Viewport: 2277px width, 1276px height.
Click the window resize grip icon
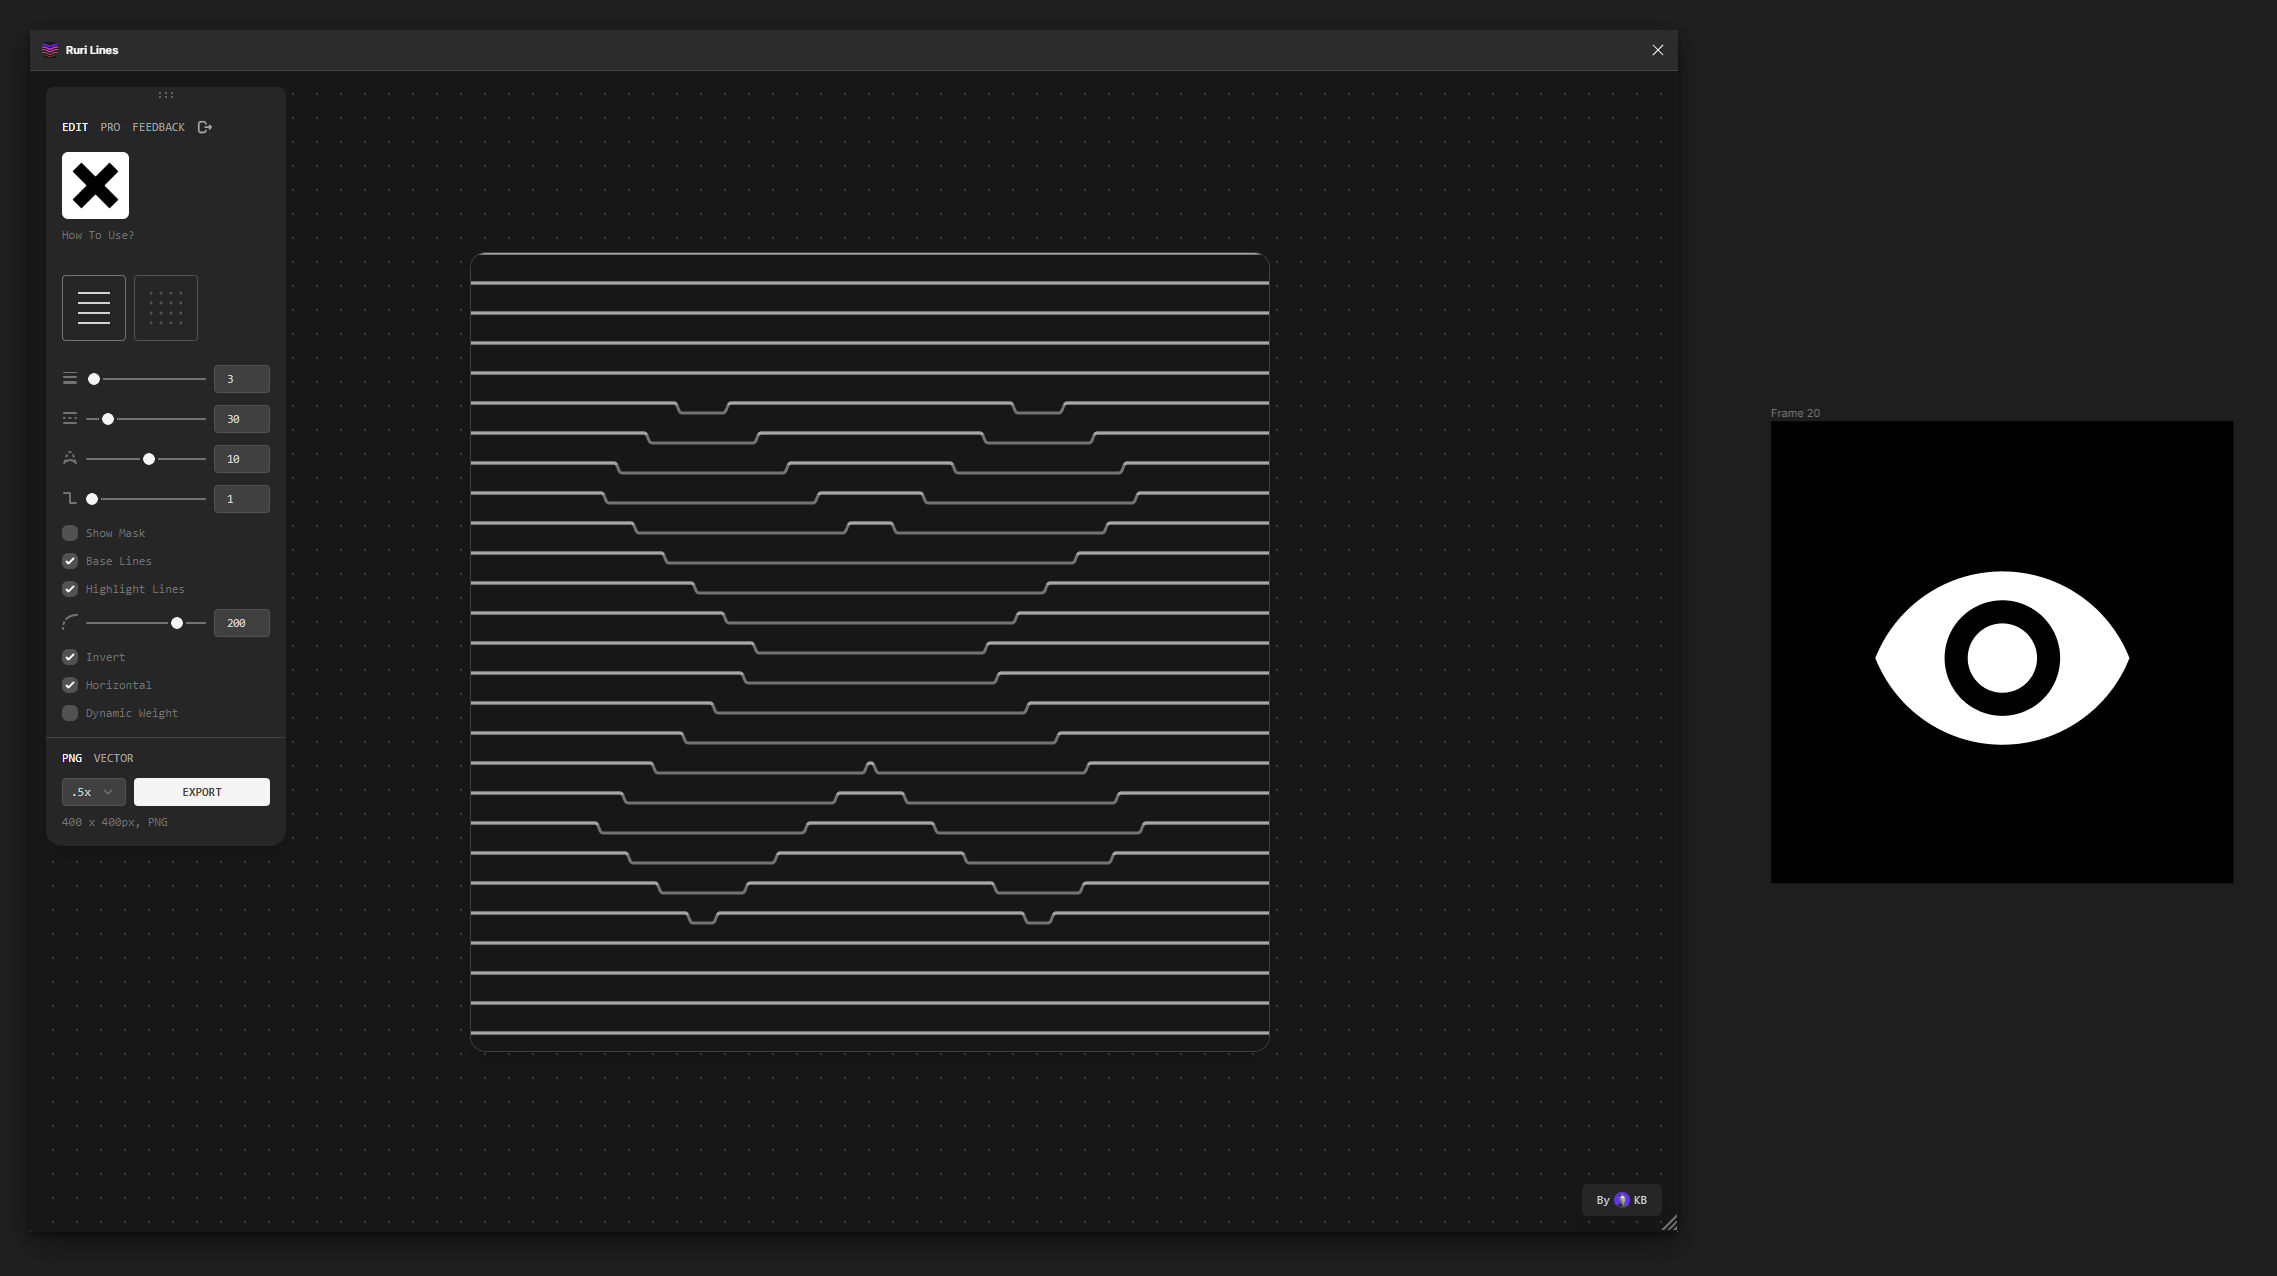pyautogui.click(x=1669, y=1223)
